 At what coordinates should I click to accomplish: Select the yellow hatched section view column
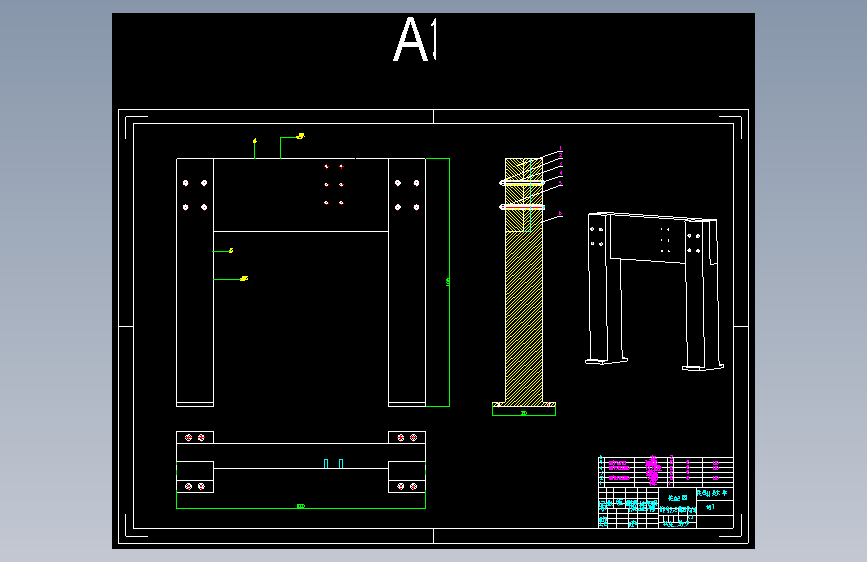tap(524, 283)
